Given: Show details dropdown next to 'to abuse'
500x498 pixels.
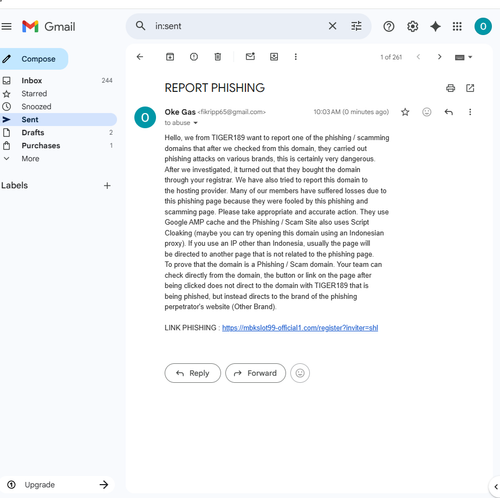Looking at the screenshot, I should click(196, 123).
